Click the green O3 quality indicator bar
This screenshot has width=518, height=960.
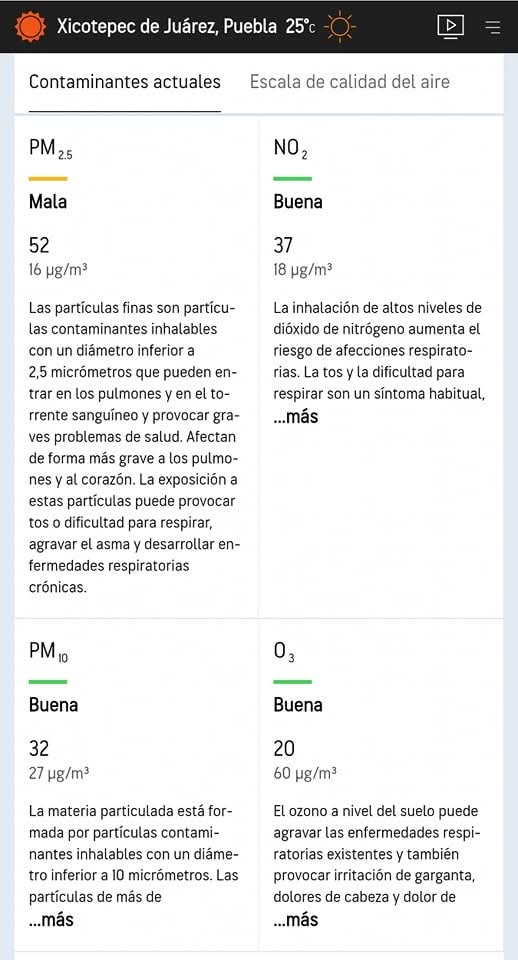(293, 681)
